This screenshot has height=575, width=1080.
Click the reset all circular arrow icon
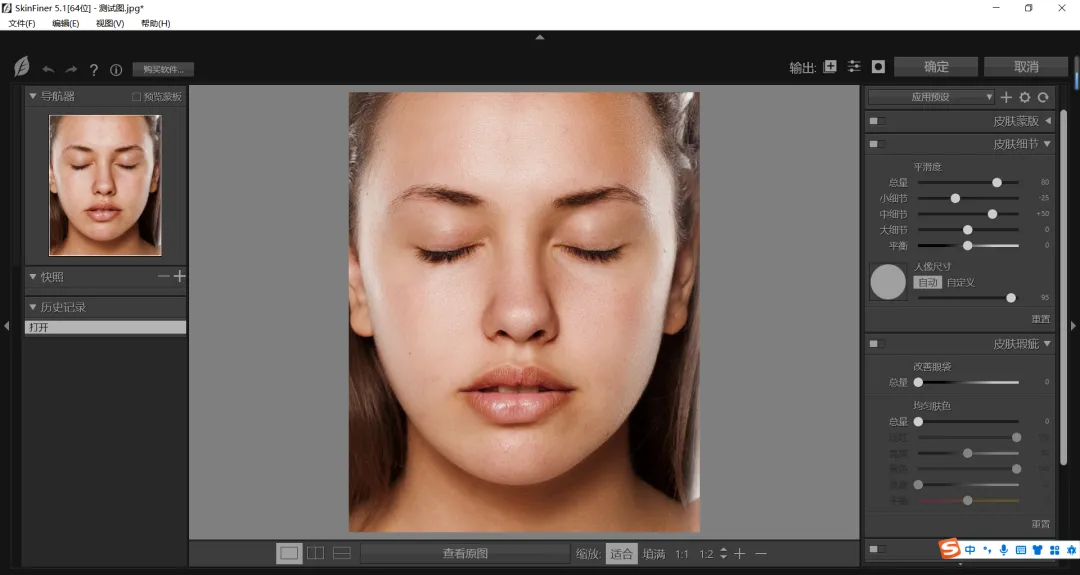(1043, 97)
